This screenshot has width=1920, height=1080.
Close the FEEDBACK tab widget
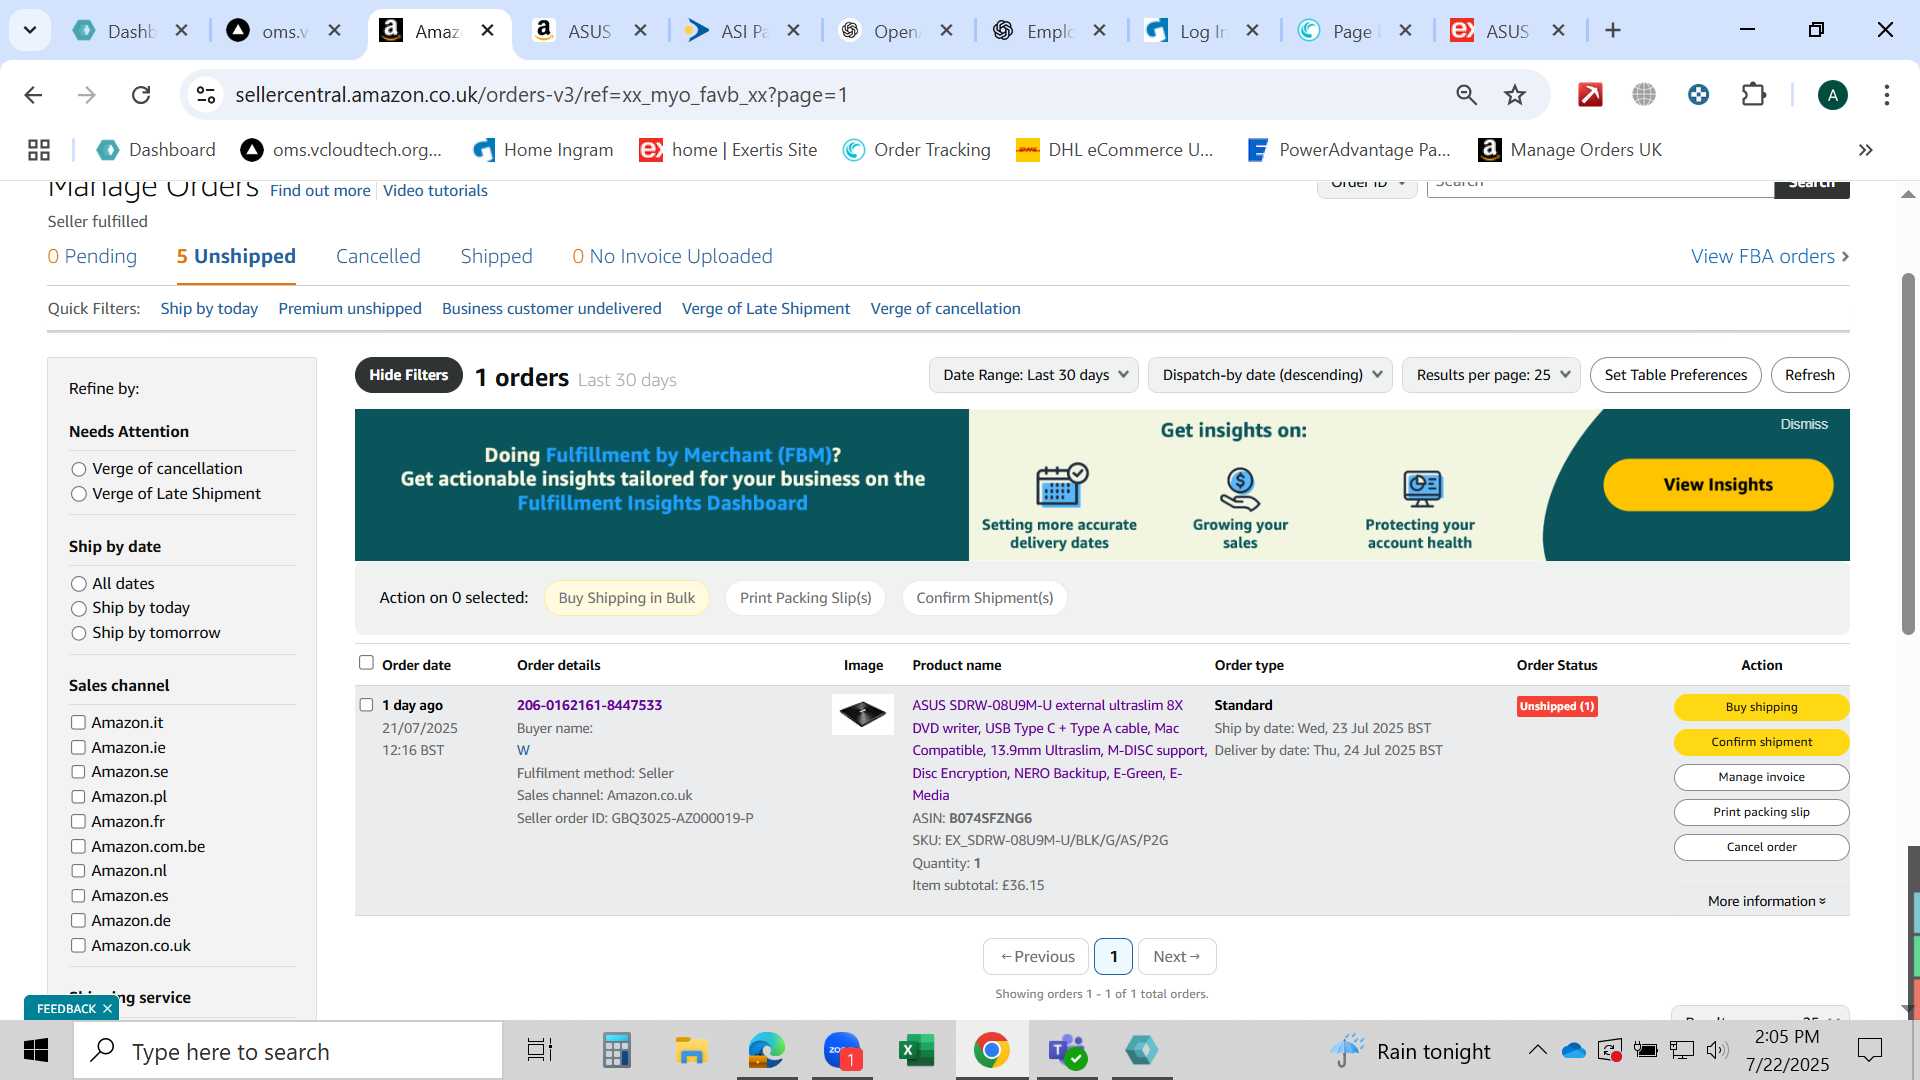click(107, 1008)
